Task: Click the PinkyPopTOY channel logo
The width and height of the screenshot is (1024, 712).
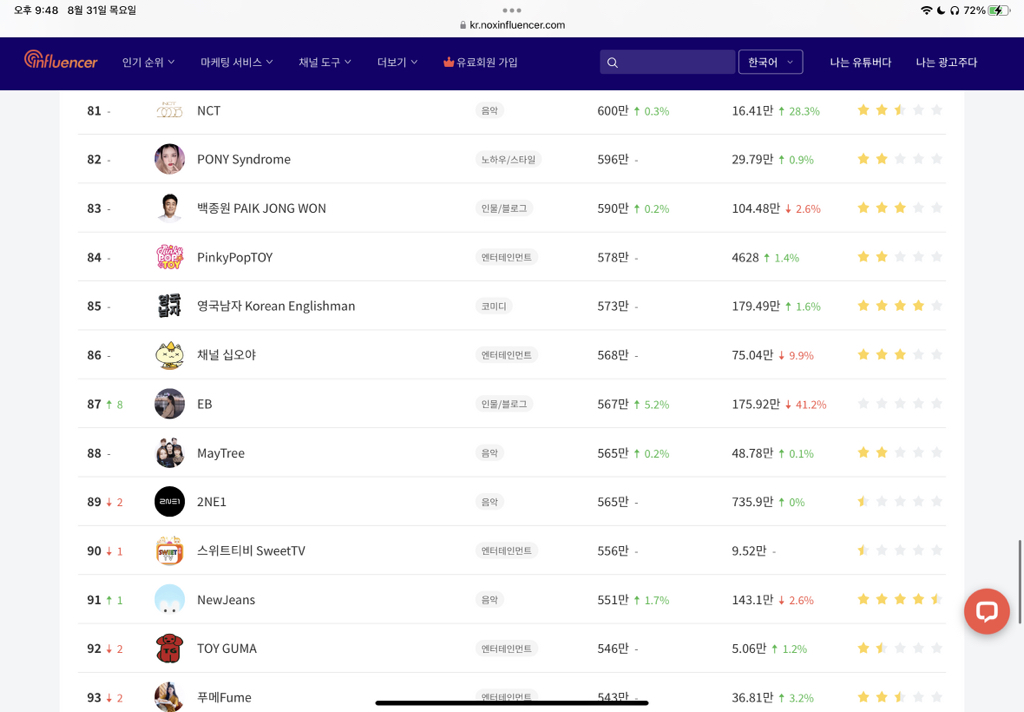Action: tap(169, 257)
